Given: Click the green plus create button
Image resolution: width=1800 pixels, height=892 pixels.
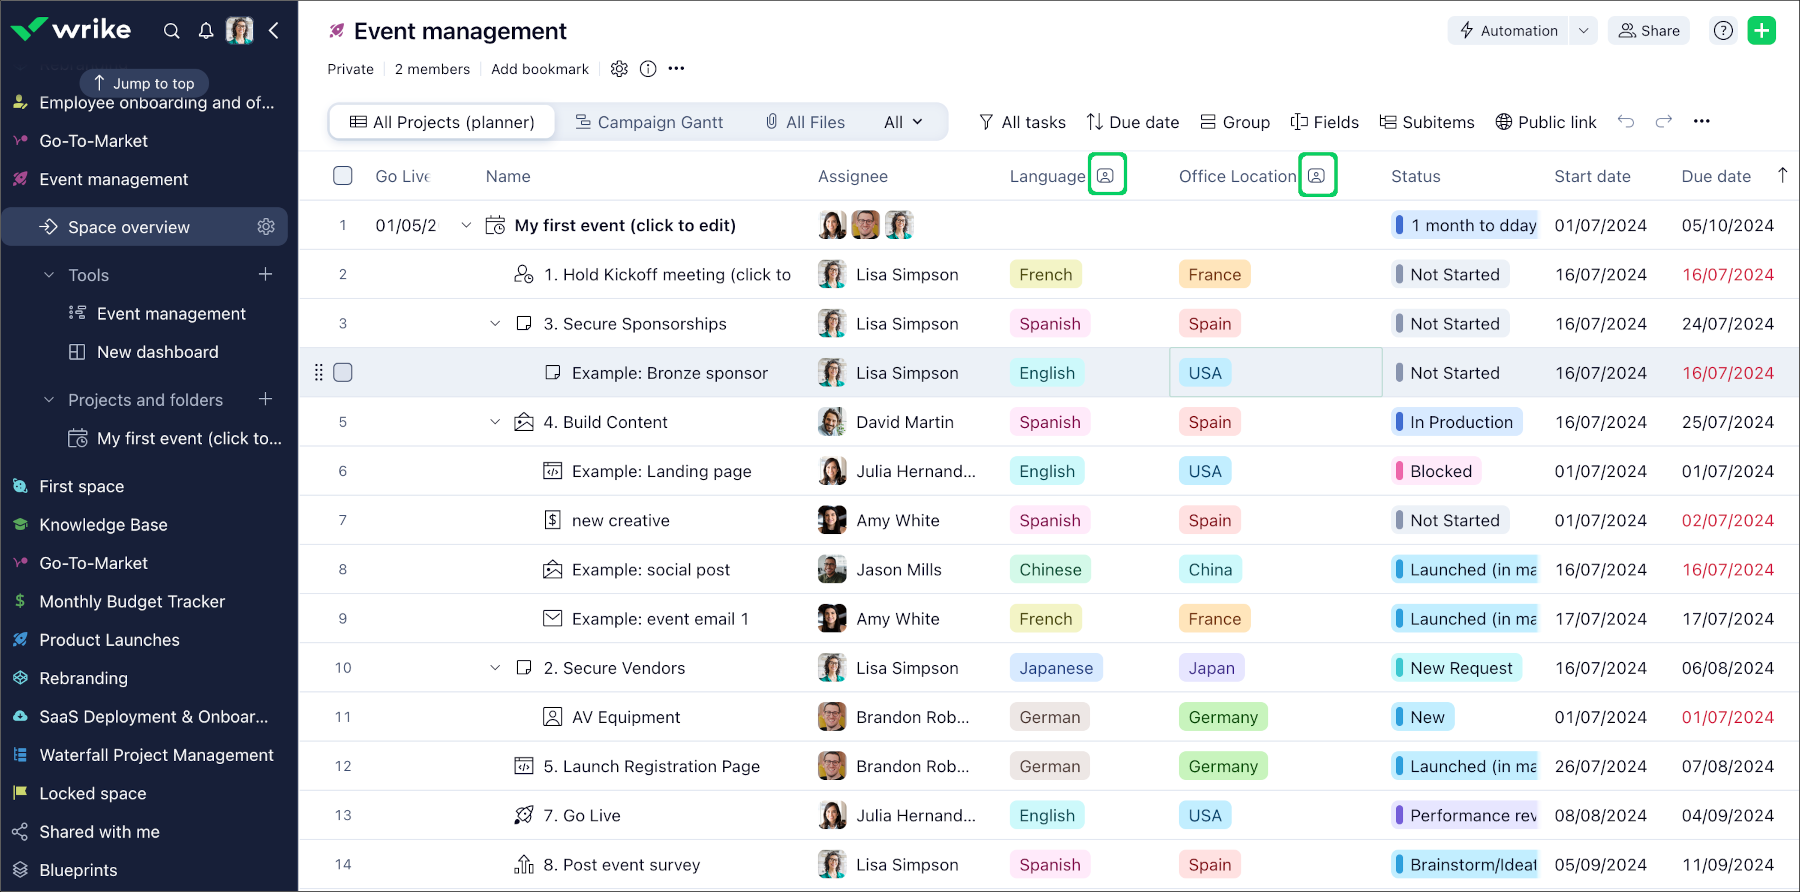Looking at the screenshot, I should point(1762,31).
